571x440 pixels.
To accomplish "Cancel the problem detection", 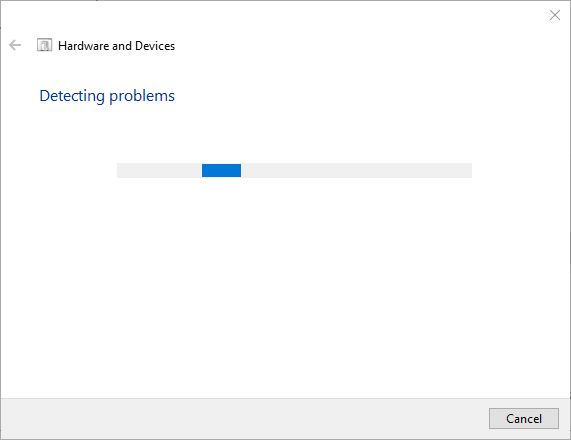I will pyautogui.click(x=524, y=419).
